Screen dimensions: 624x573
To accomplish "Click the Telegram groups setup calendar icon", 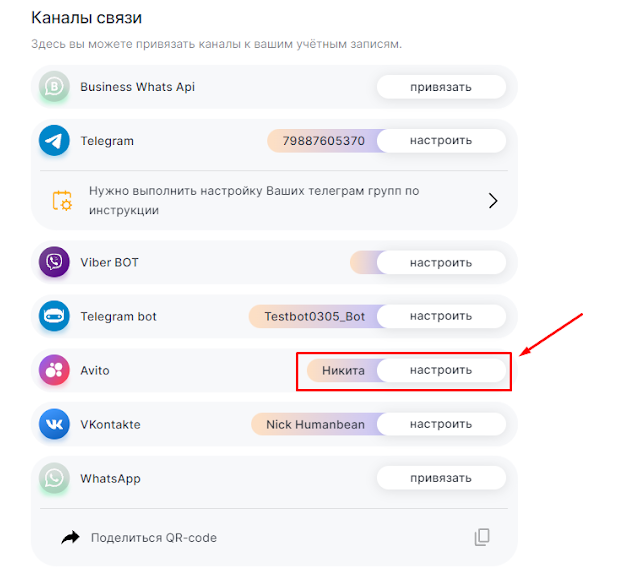I will pos(62,200).
